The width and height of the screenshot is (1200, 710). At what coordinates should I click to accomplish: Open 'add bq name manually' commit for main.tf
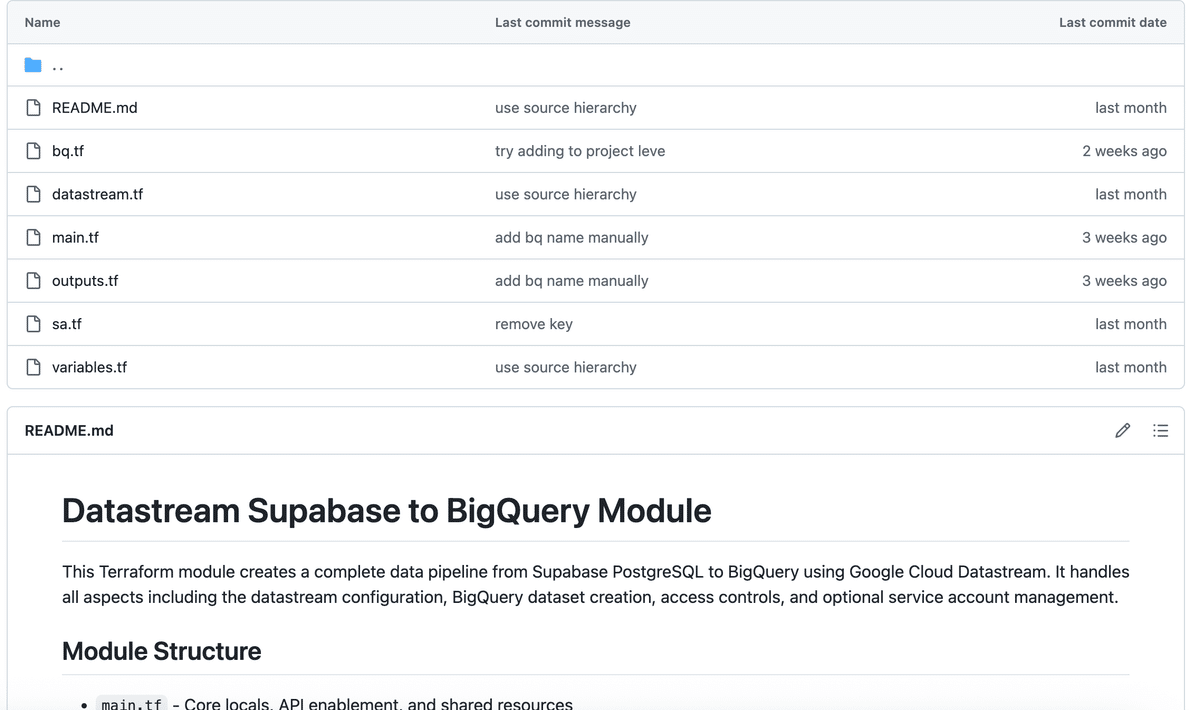571,238
